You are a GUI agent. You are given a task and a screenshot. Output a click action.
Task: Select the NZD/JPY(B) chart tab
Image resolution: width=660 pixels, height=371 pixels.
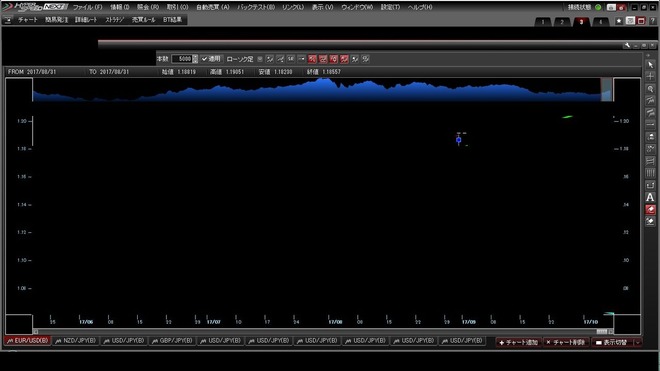[75, 341]
